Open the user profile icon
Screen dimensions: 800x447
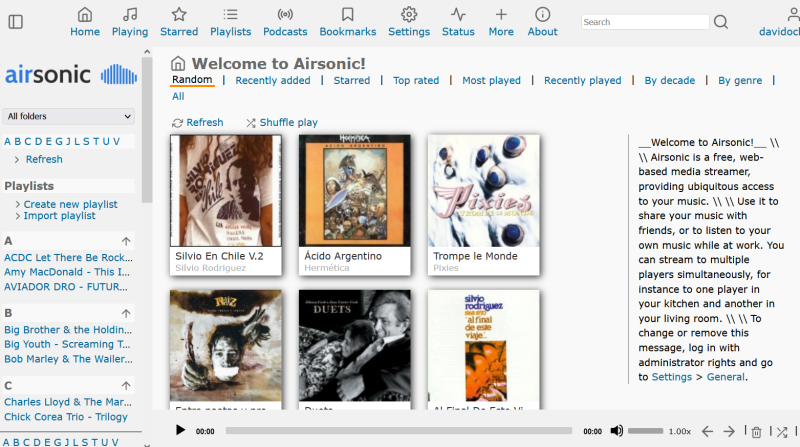(792, 14)
